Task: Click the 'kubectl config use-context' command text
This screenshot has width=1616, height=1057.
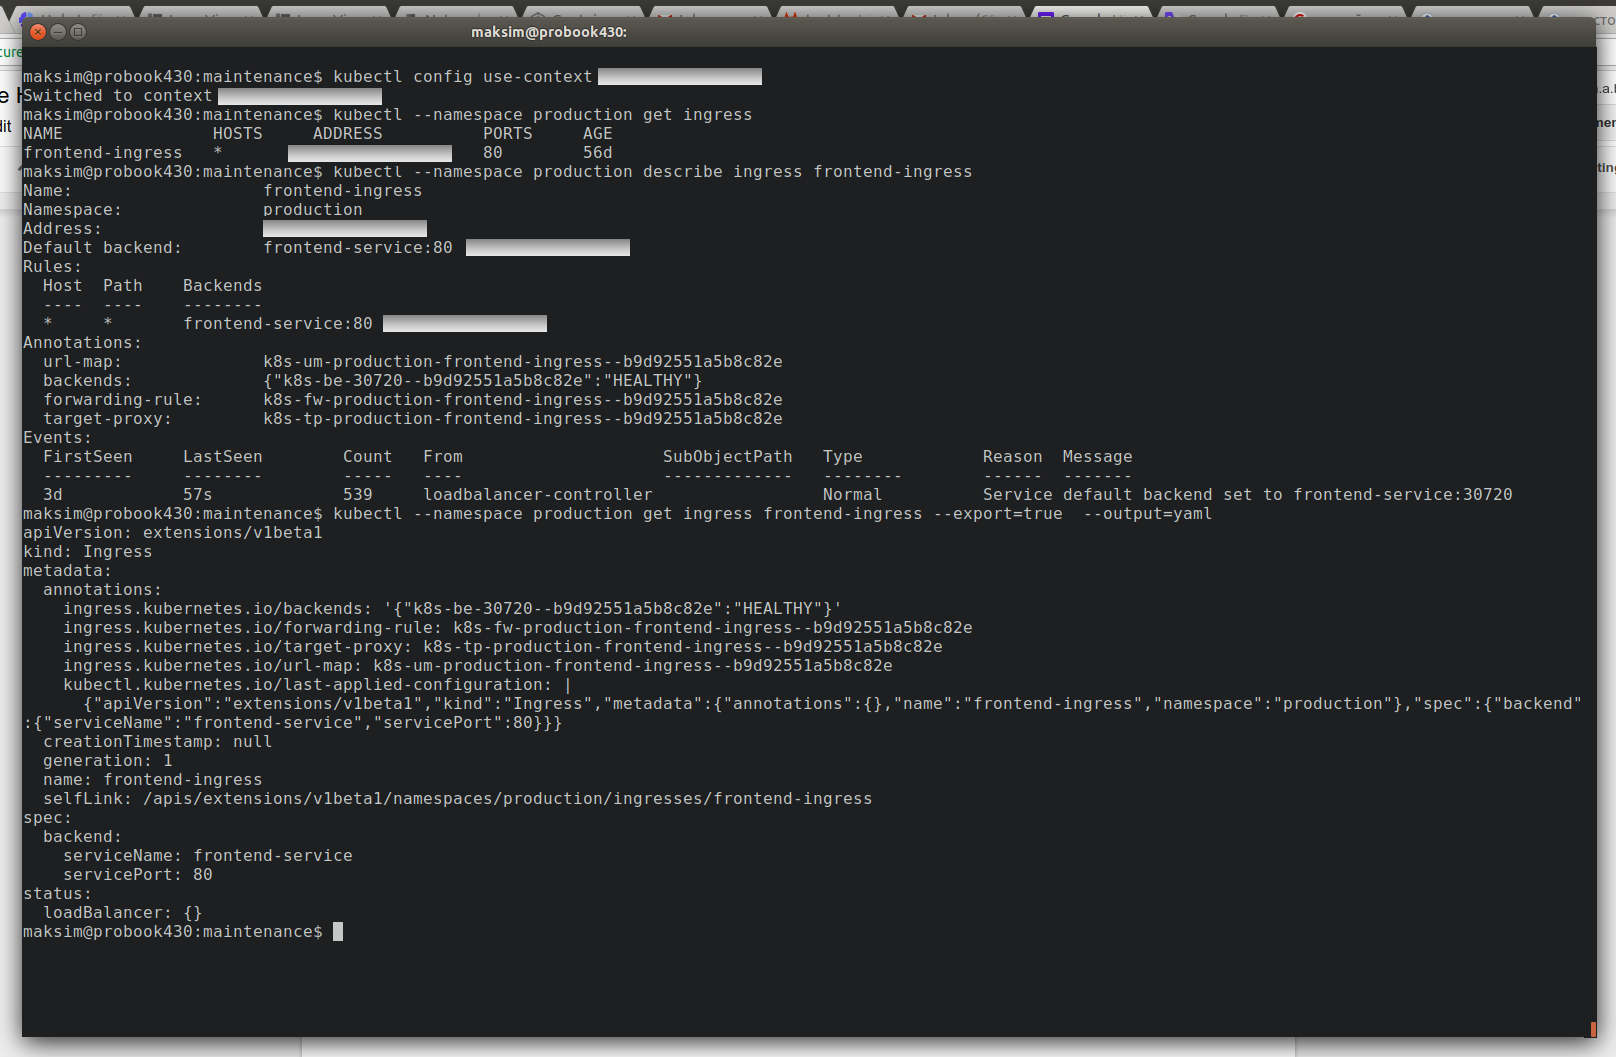Action: (462, 77)
